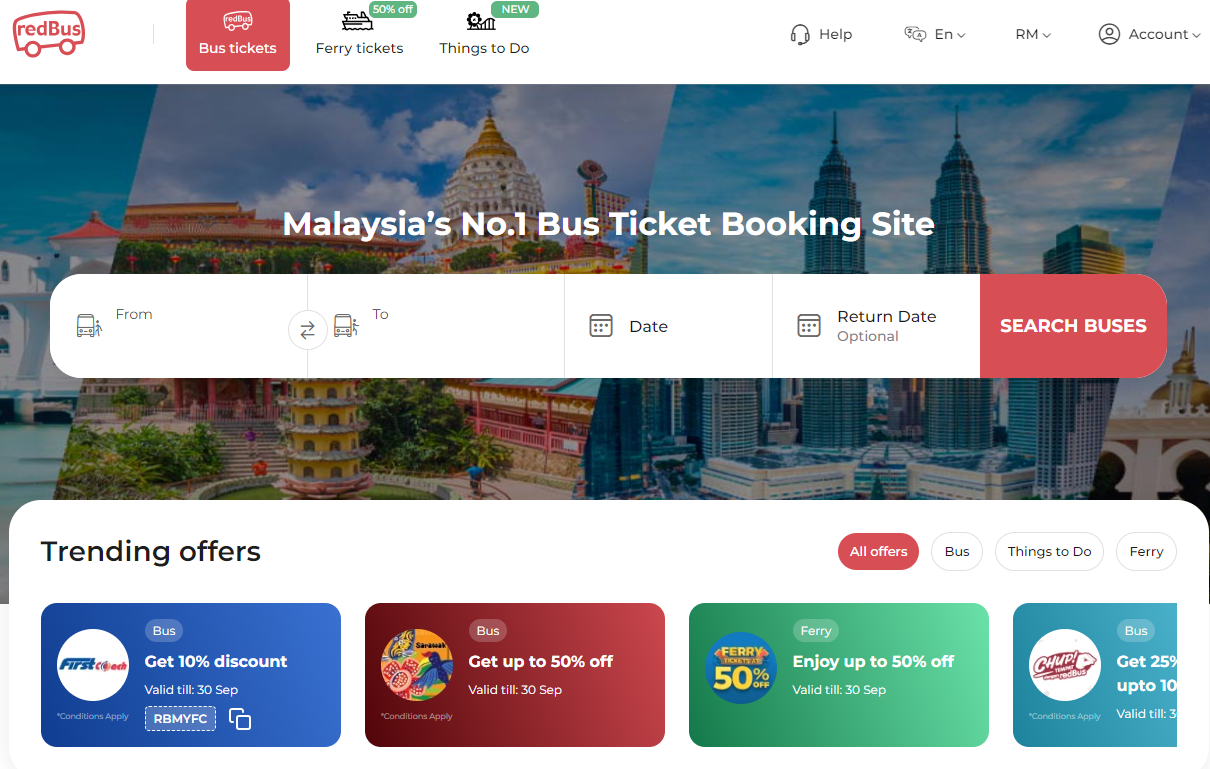The image size is (1210, 769).
Task: Expand the RM currency dropdown
Action: tap(1033, 34)
